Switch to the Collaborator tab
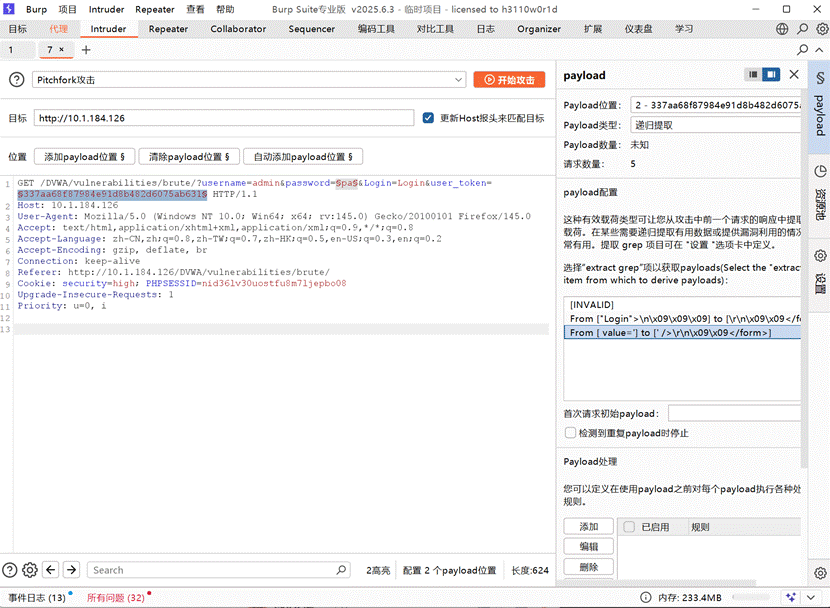Screen dimensions: 830x608 click(x=238, y=29)
